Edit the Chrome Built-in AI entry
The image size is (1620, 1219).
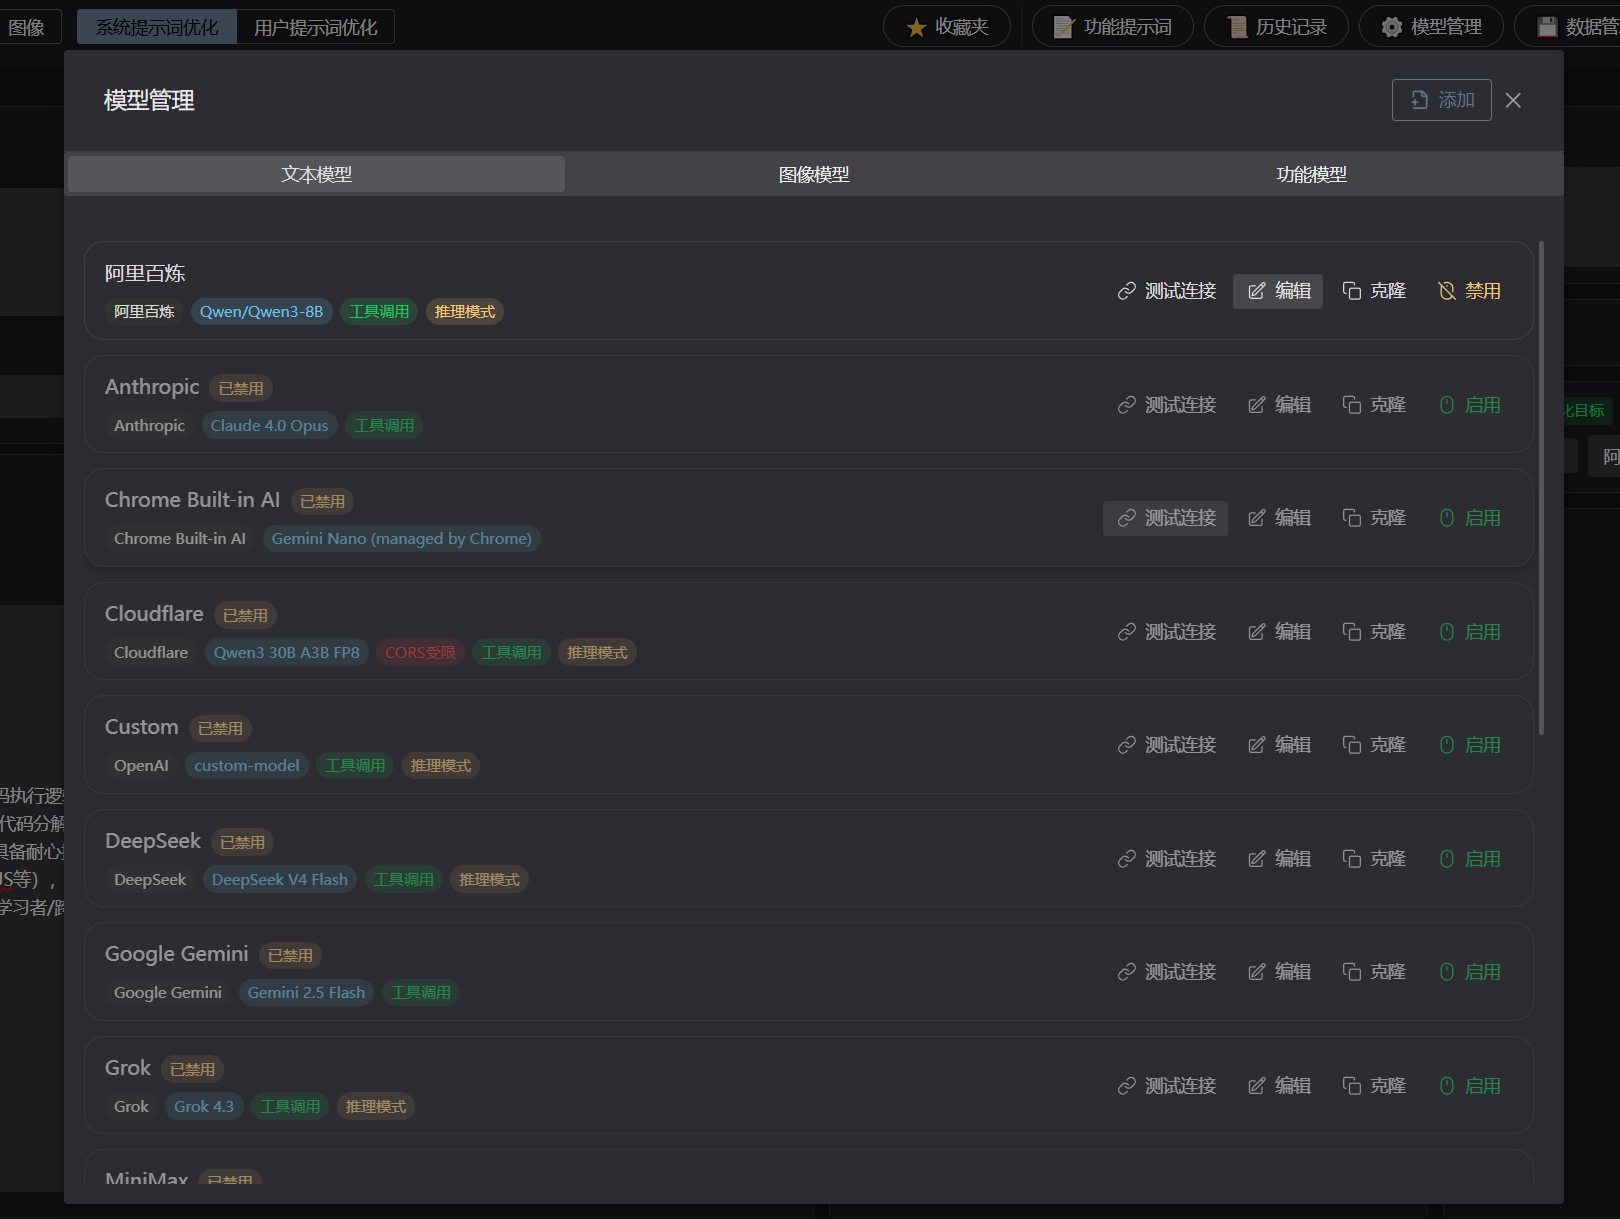(x=1278, y=518)
